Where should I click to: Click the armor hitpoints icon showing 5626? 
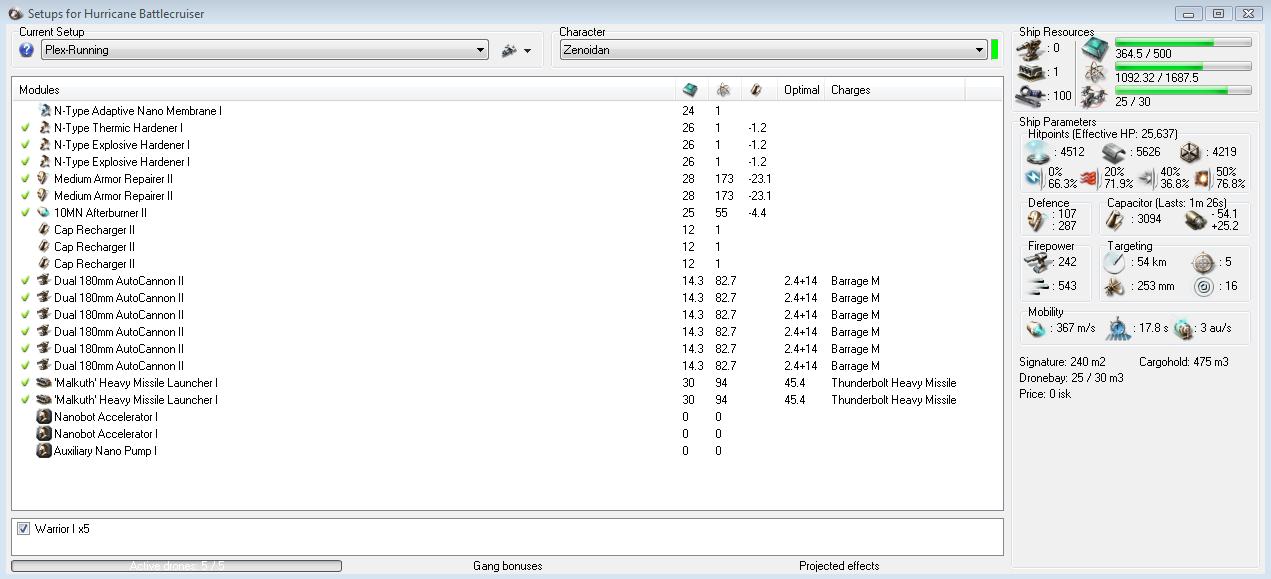tap(1113, 152)
